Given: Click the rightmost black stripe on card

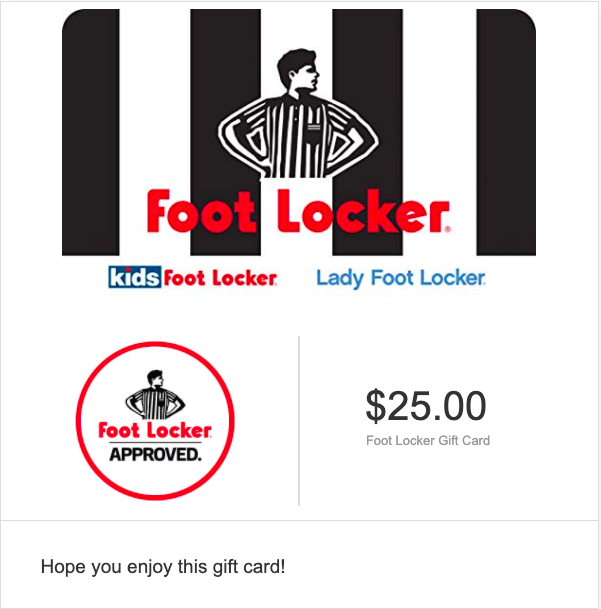Looking at the screenshot, I should tap(506, 132).
